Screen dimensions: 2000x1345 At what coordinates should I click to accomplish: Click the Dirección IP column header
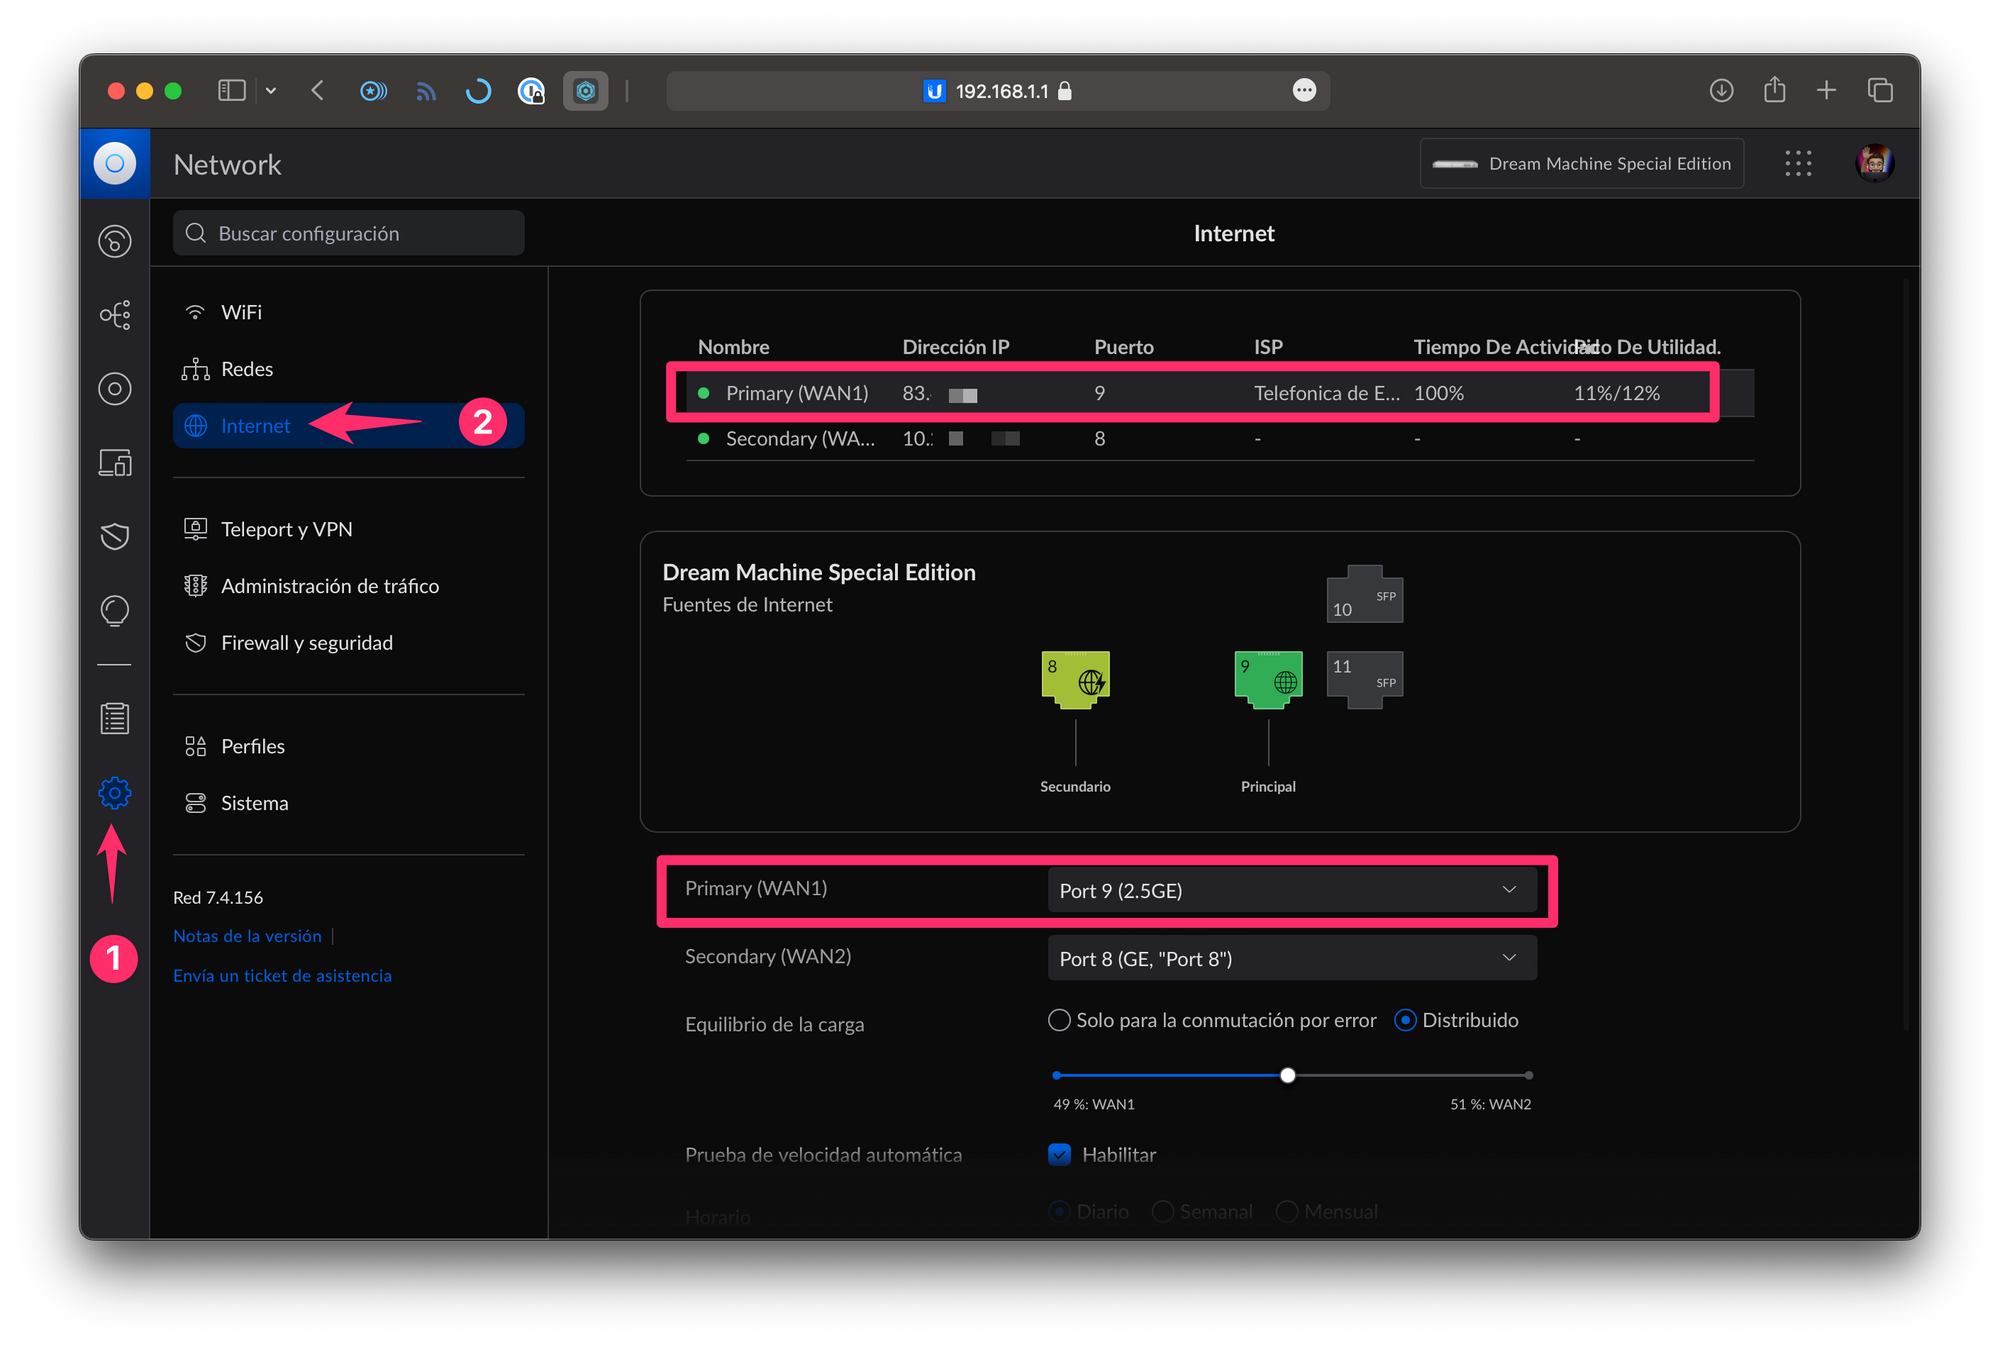pyautogui.click(x=955, y=347)
